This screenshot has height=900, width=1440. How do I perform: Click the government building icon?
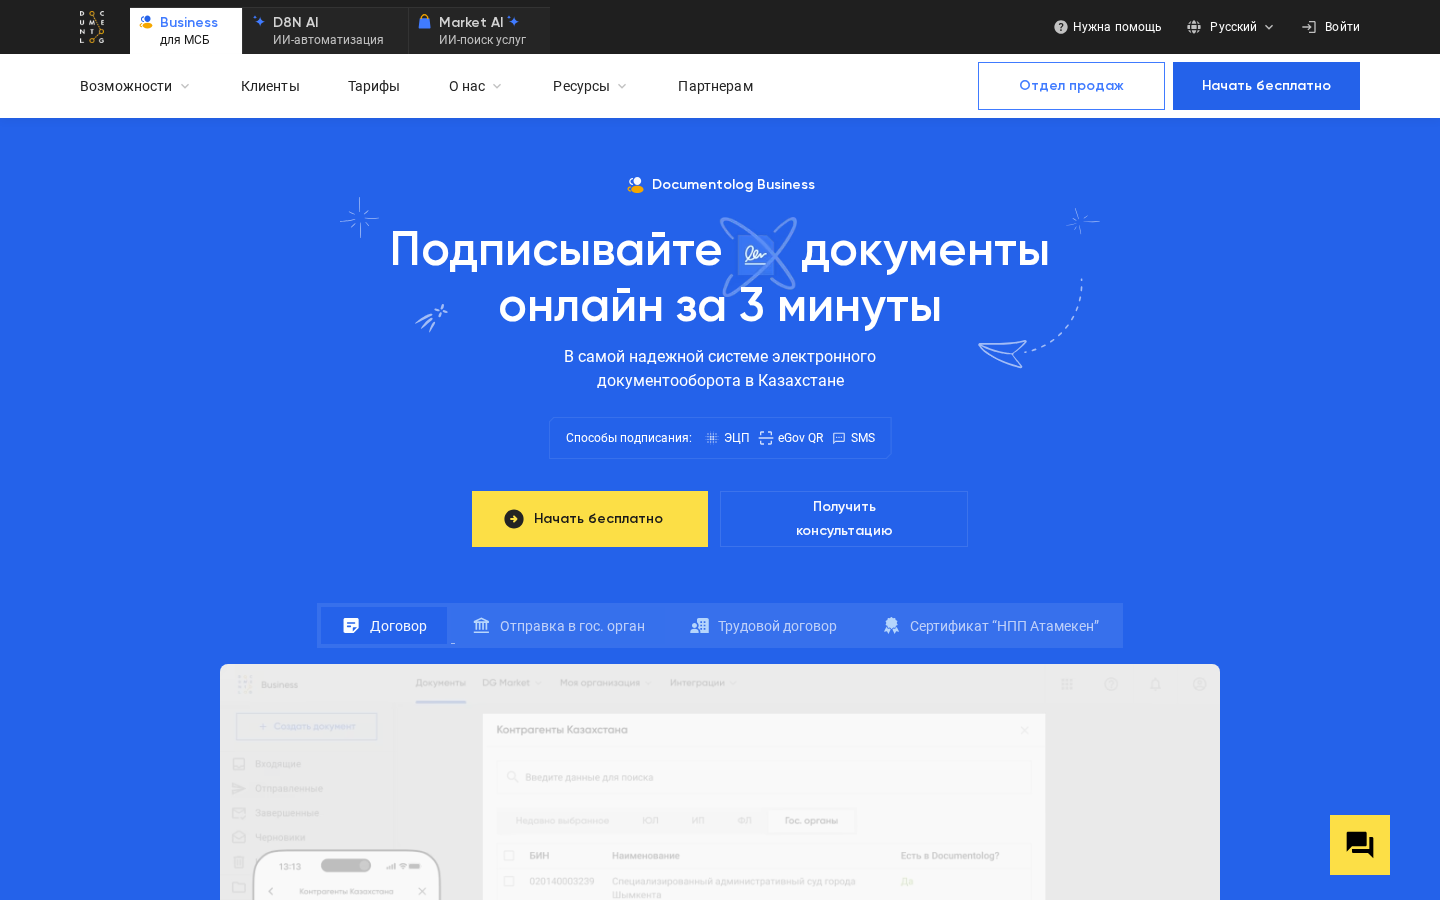(481, 626)
